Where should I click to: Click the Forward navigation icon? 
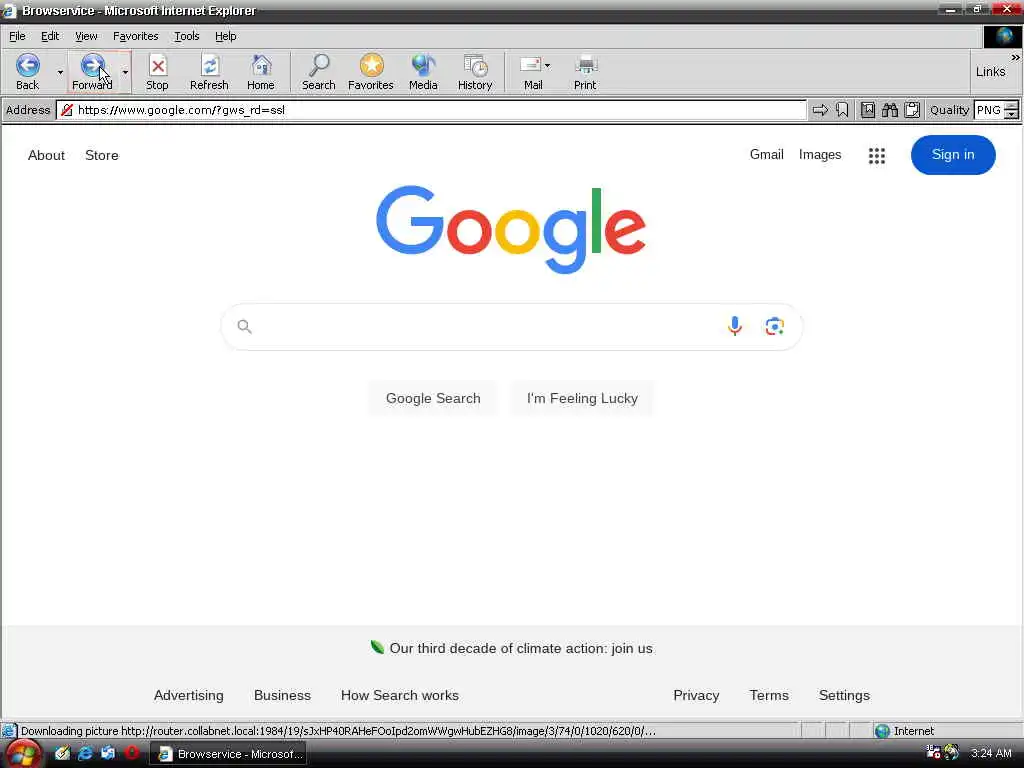(92, 65)
